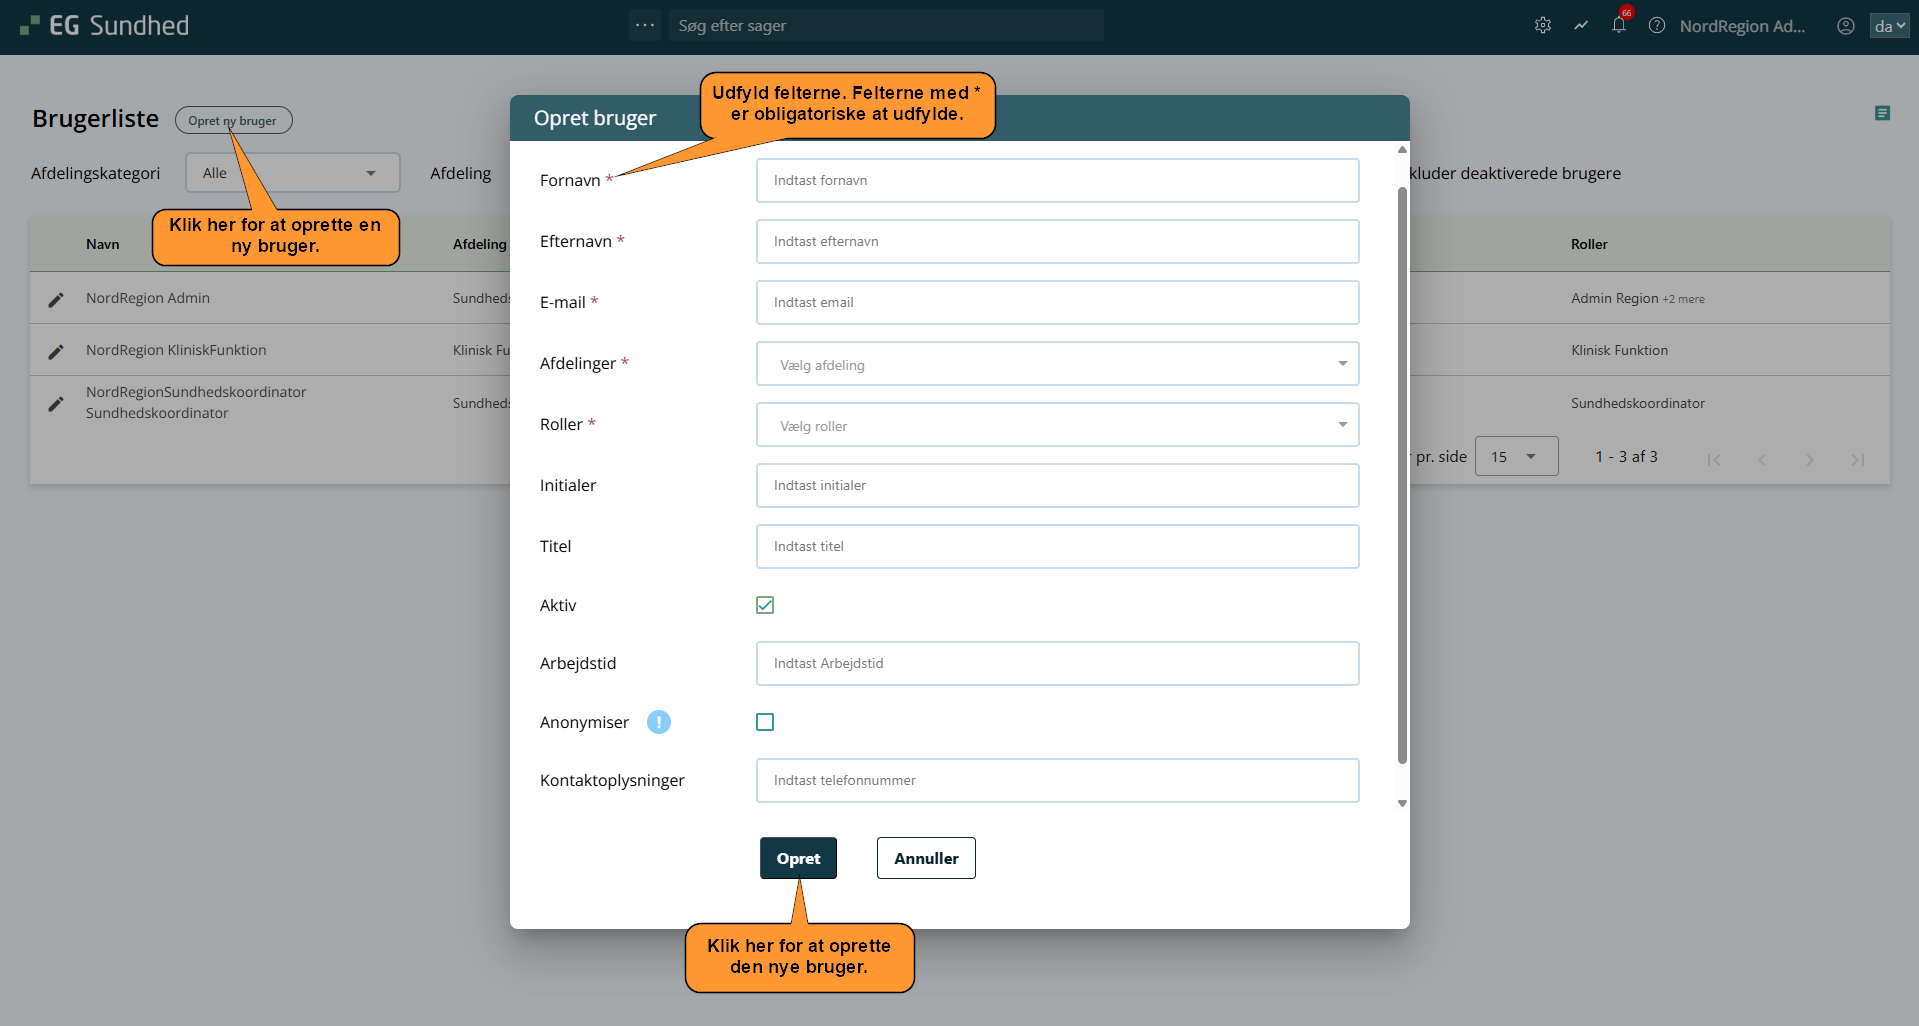Open the Roller dropdown
Screen dimensions: 1919x1026
tap(1057, 425)
